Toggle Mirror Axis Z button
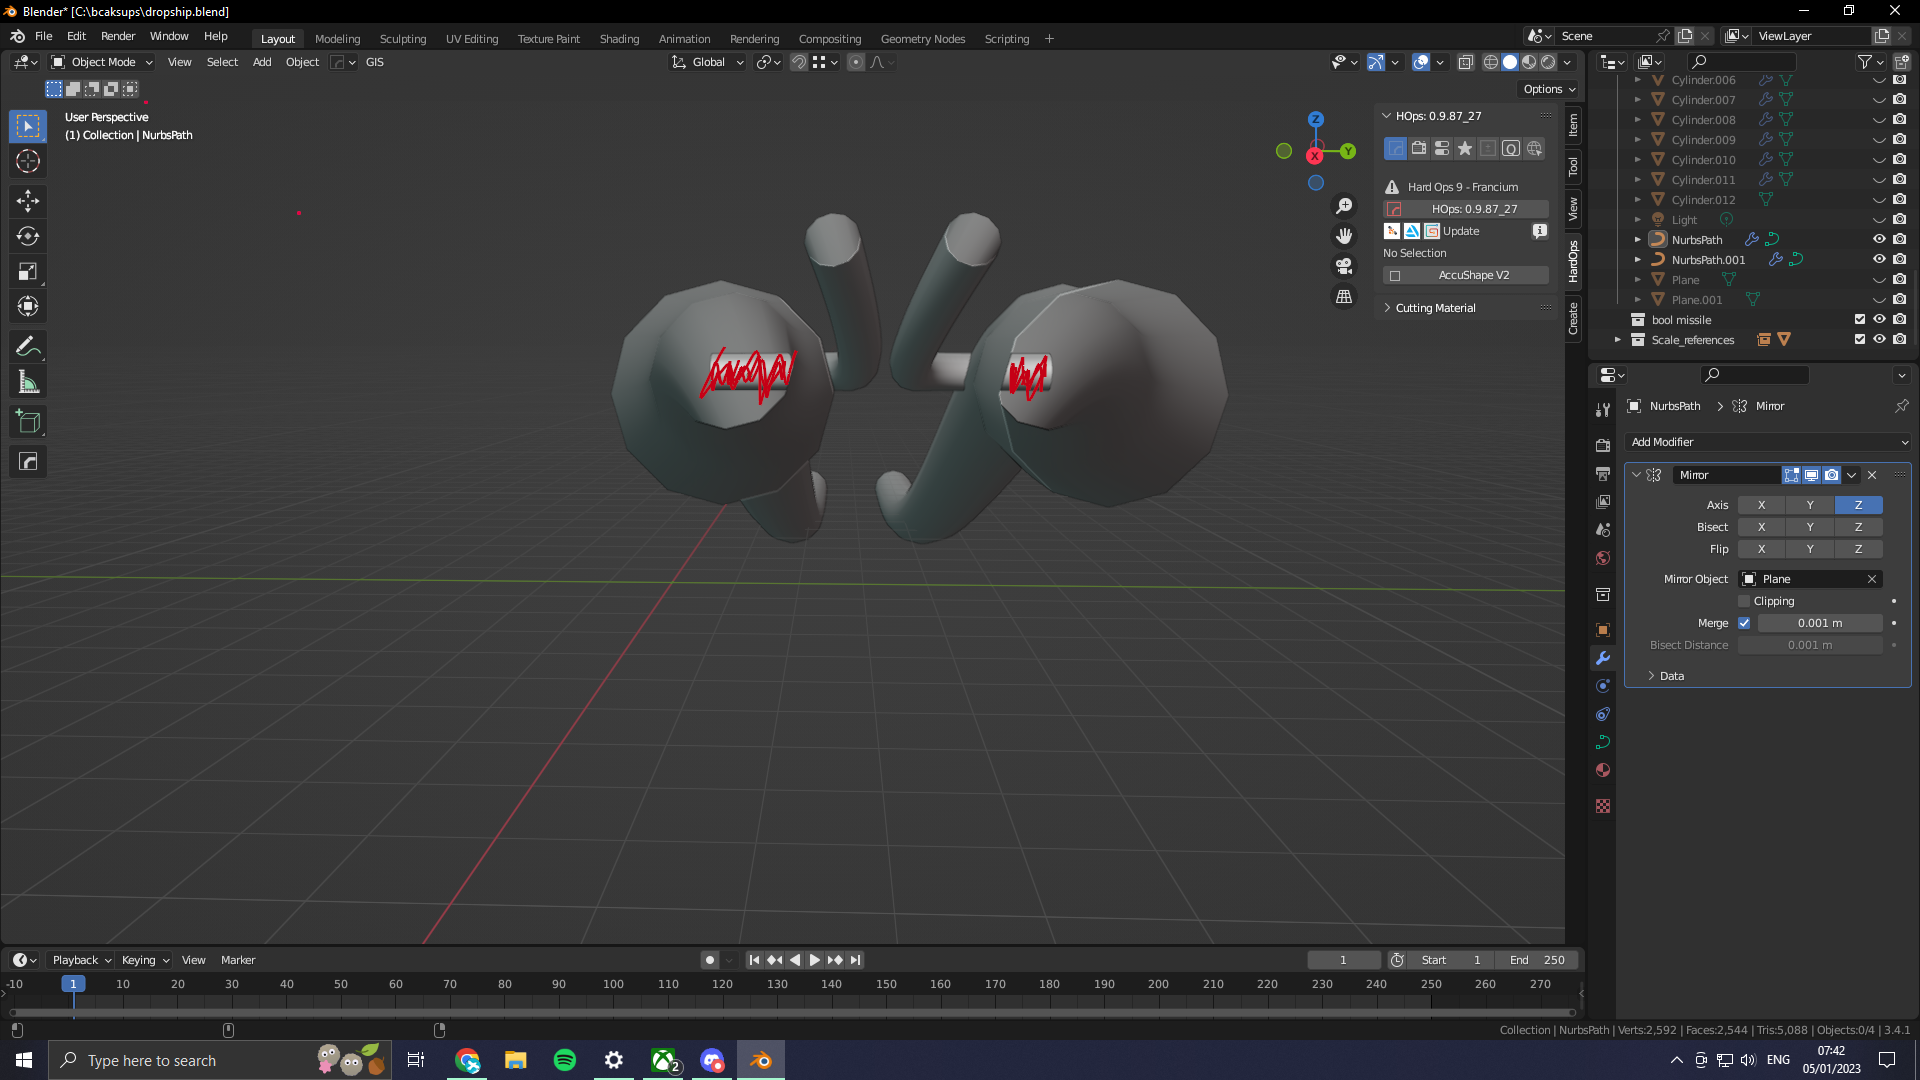The height and width of the screenshot is (1080, 1920). click(1858, 505)
